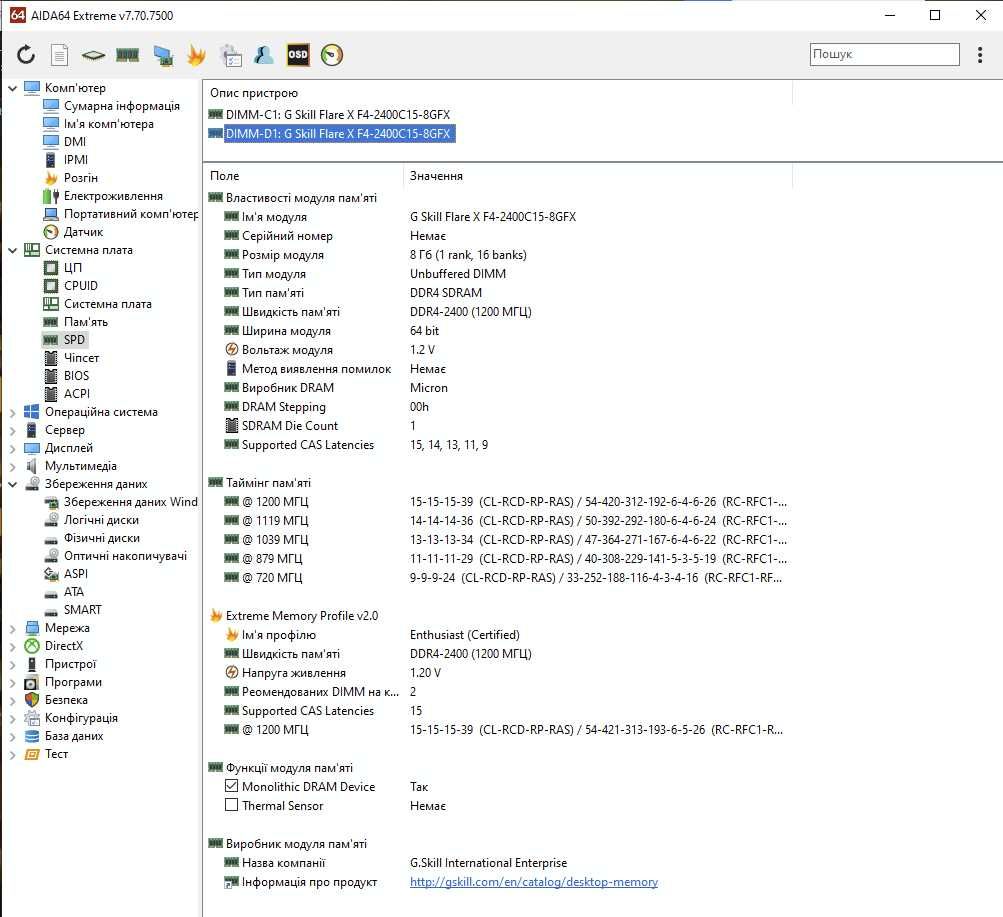Open the audit manager toolbar icon
The image size is (1003, 917).
click(x=230, y=56)
